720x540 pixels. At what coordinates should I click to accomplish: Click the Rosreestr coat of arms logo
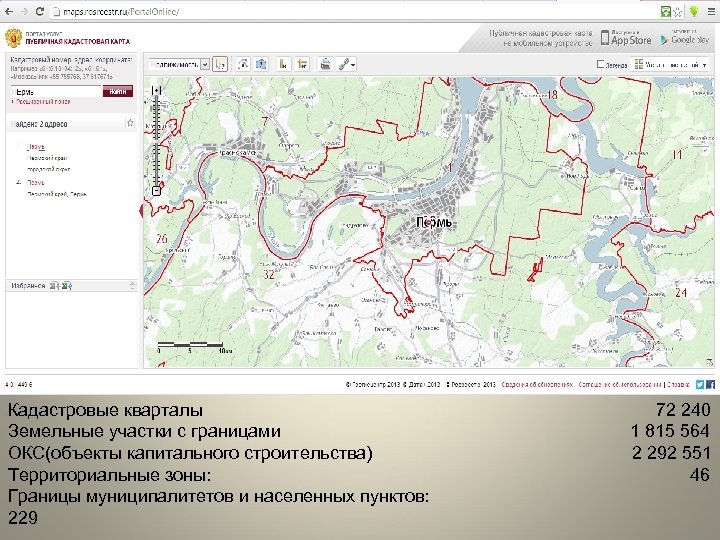coord(13,38)
